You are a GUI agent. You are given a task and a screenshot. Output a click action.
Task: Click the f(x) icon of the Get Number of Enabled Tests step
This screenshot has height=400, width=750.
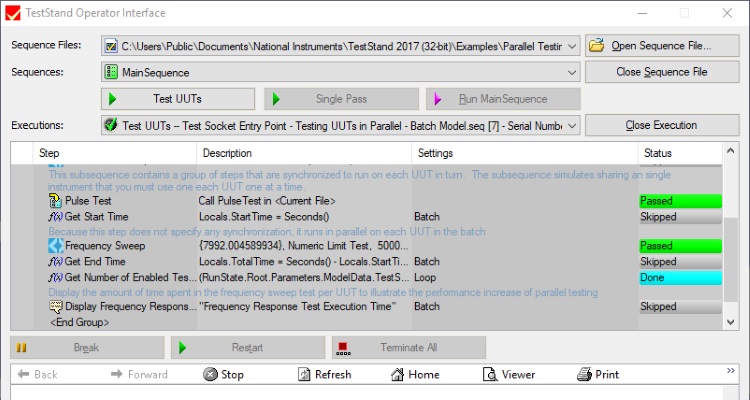click(55, 278)
